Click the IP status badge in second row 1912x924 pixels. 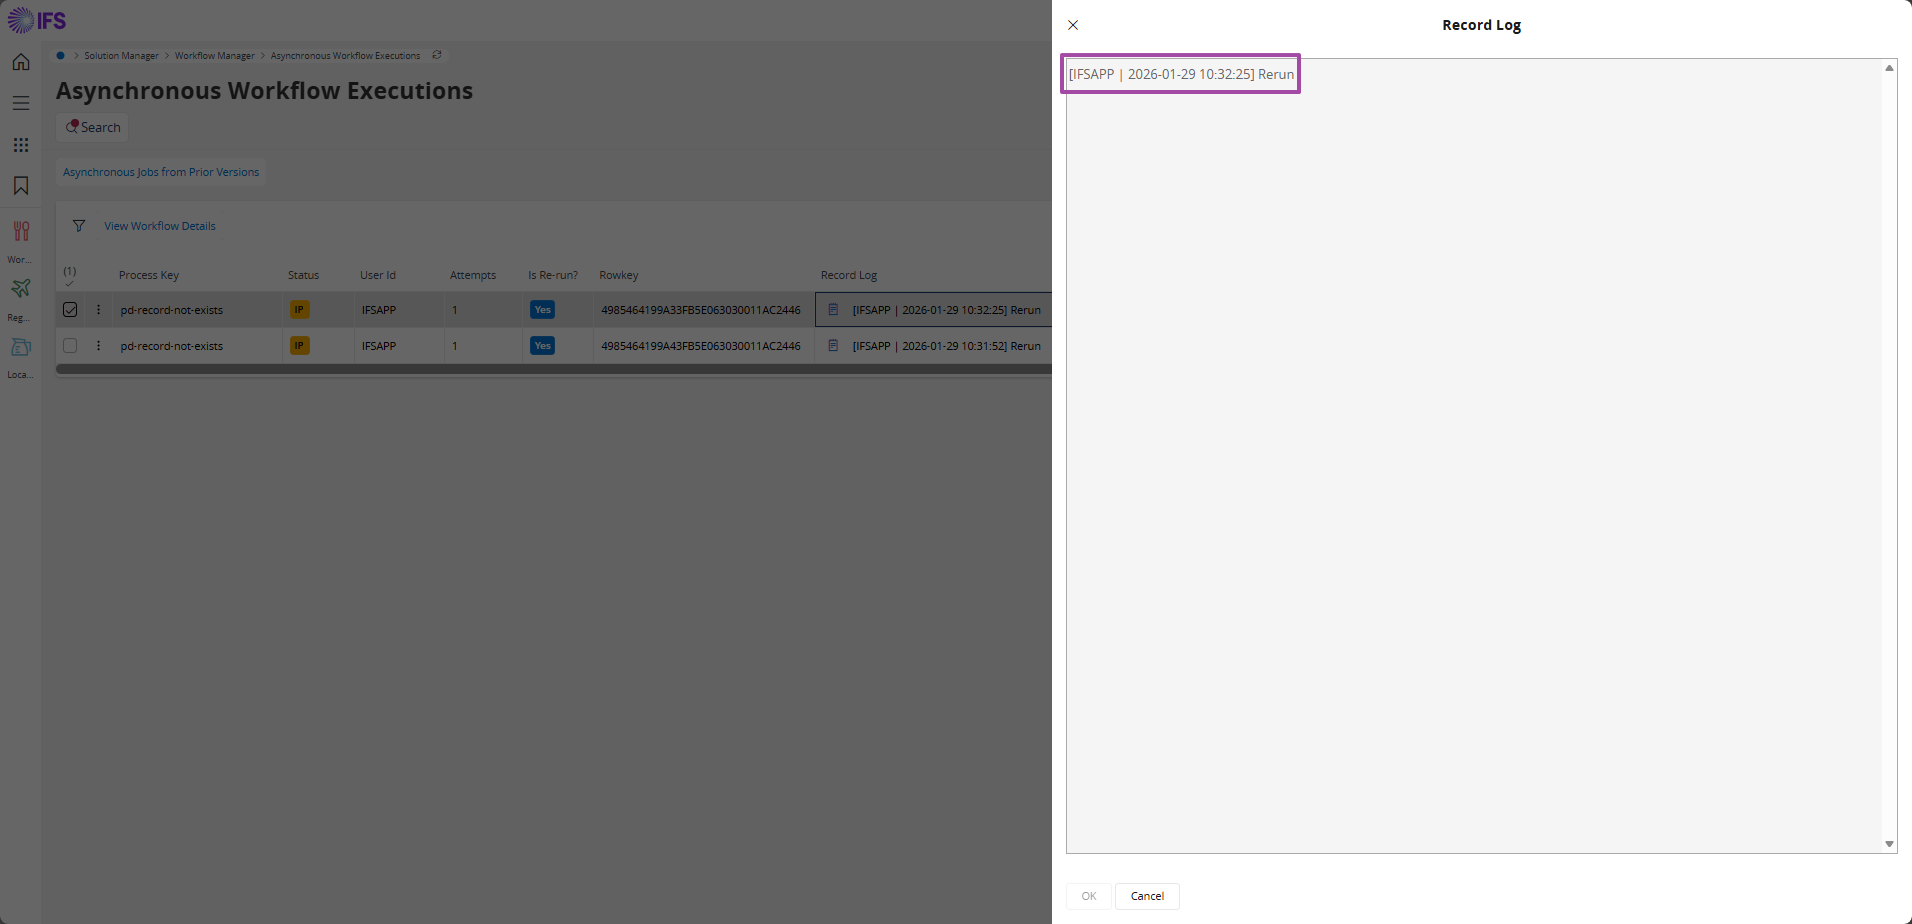(299, 346)
